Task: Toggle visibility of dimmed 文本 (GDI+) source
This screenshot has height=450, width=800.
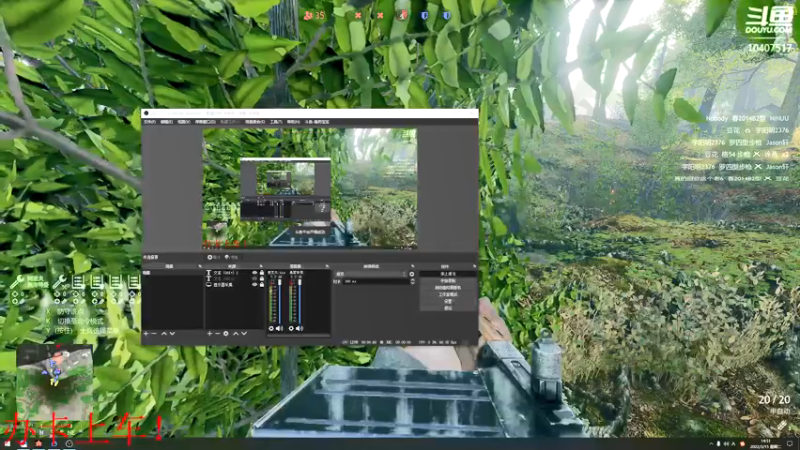Action: (255, 278)
